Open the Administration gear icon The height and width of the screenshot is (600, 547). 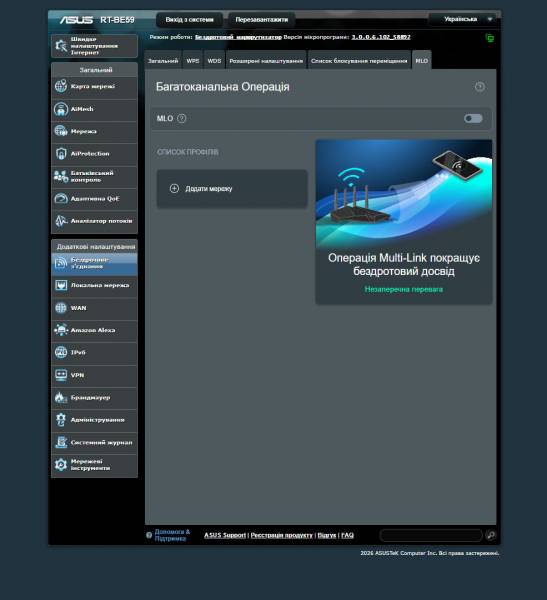61,420
